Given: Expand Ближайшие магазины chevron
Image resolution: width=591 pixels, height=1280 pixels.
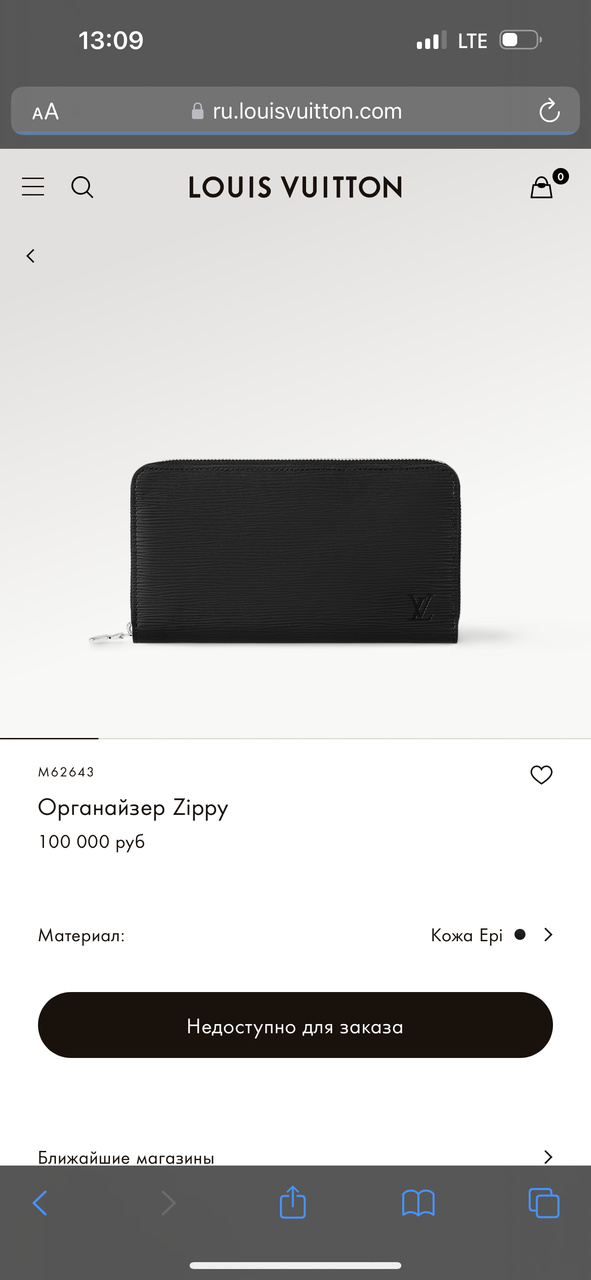Looking at the screenshot, I should [548, 1157].
